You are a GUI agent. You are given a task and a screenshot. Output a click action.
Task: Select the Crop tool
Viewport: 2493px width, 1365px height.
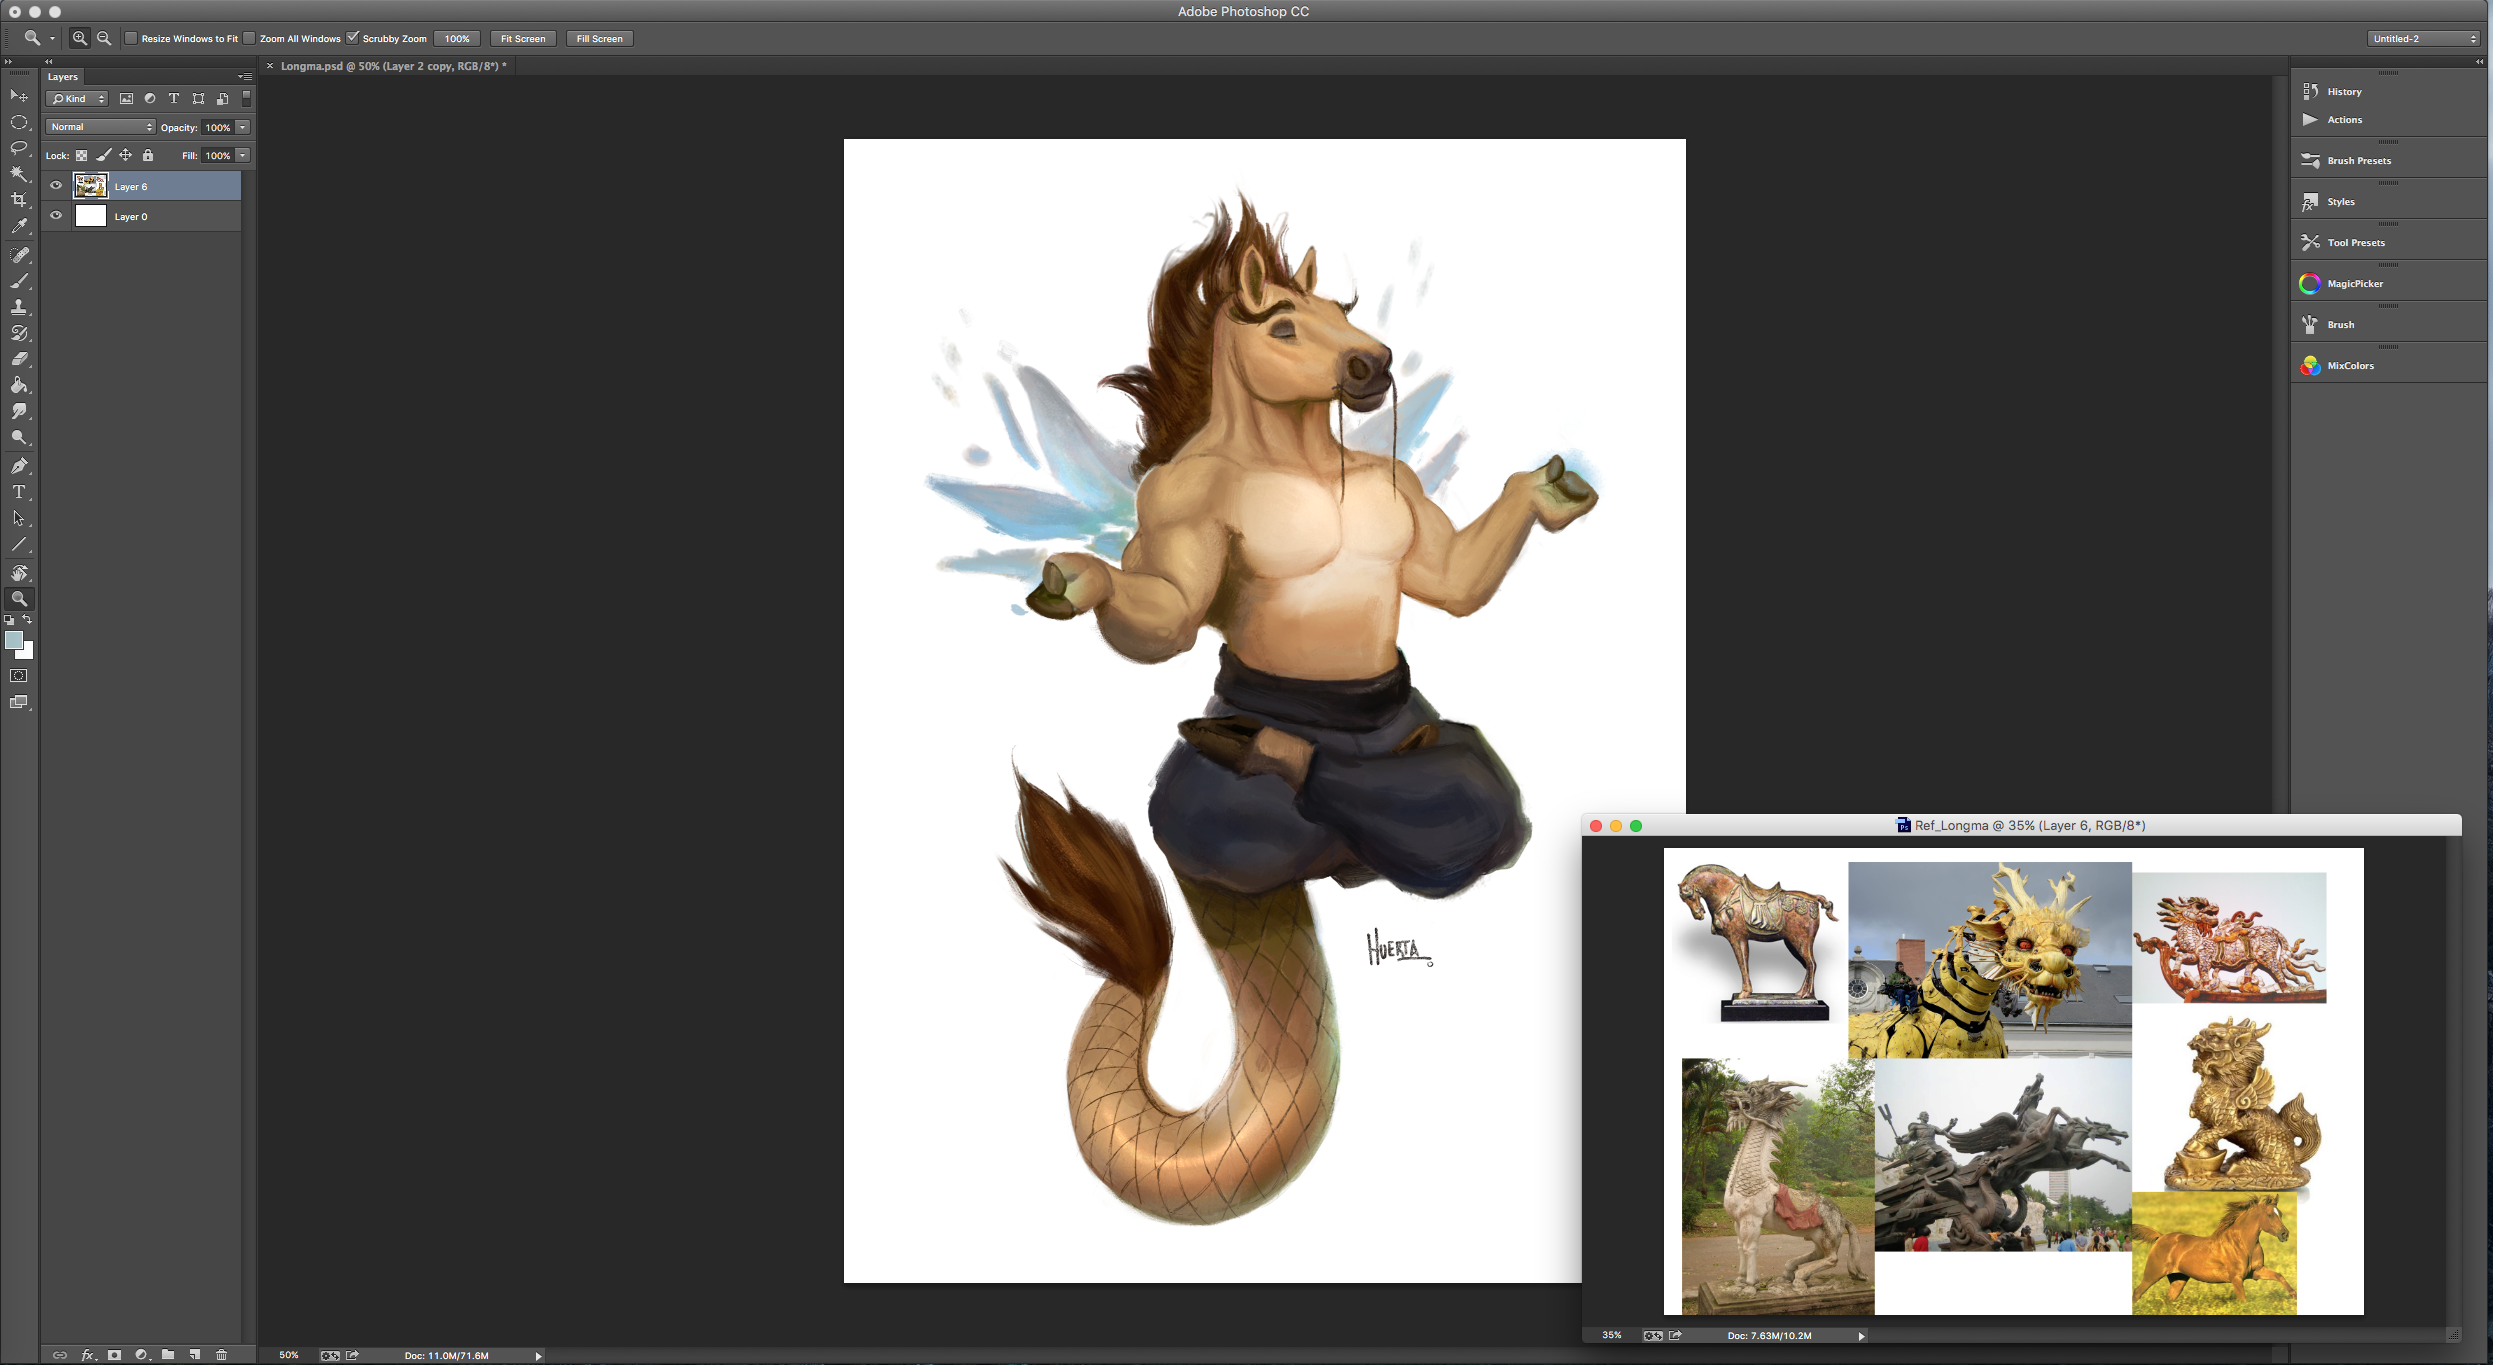click(19, 200)
